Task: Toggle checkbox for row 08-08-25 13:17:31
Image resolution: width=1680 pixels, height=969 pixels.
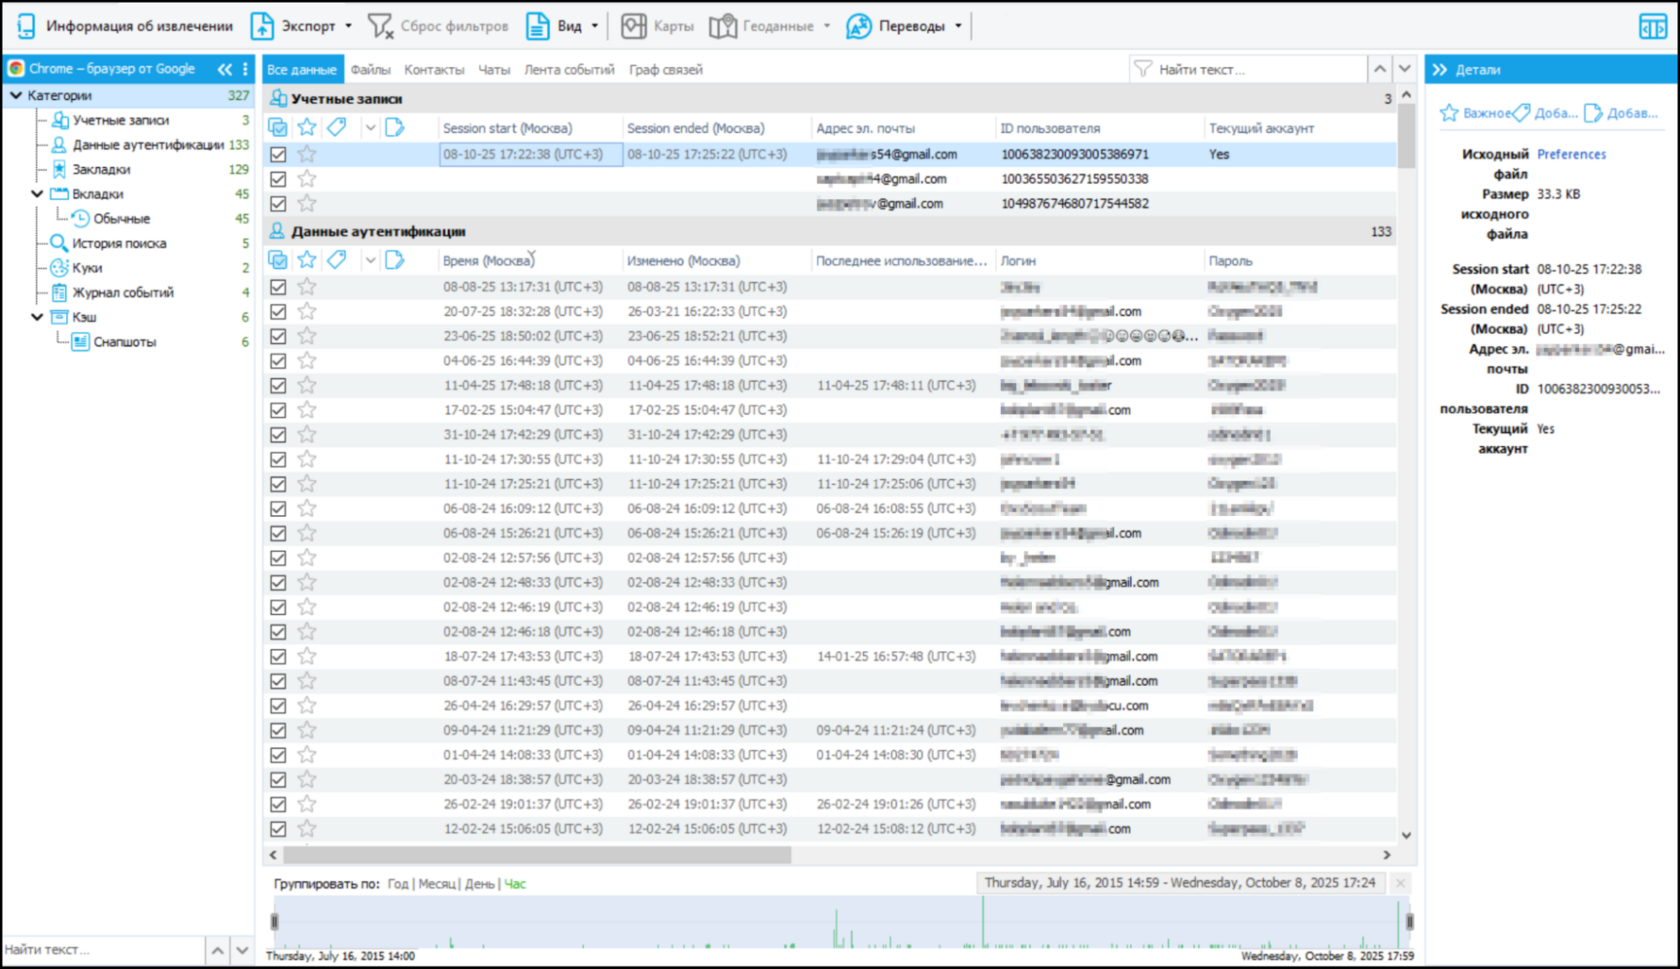Action: click(x=278, y=287)
